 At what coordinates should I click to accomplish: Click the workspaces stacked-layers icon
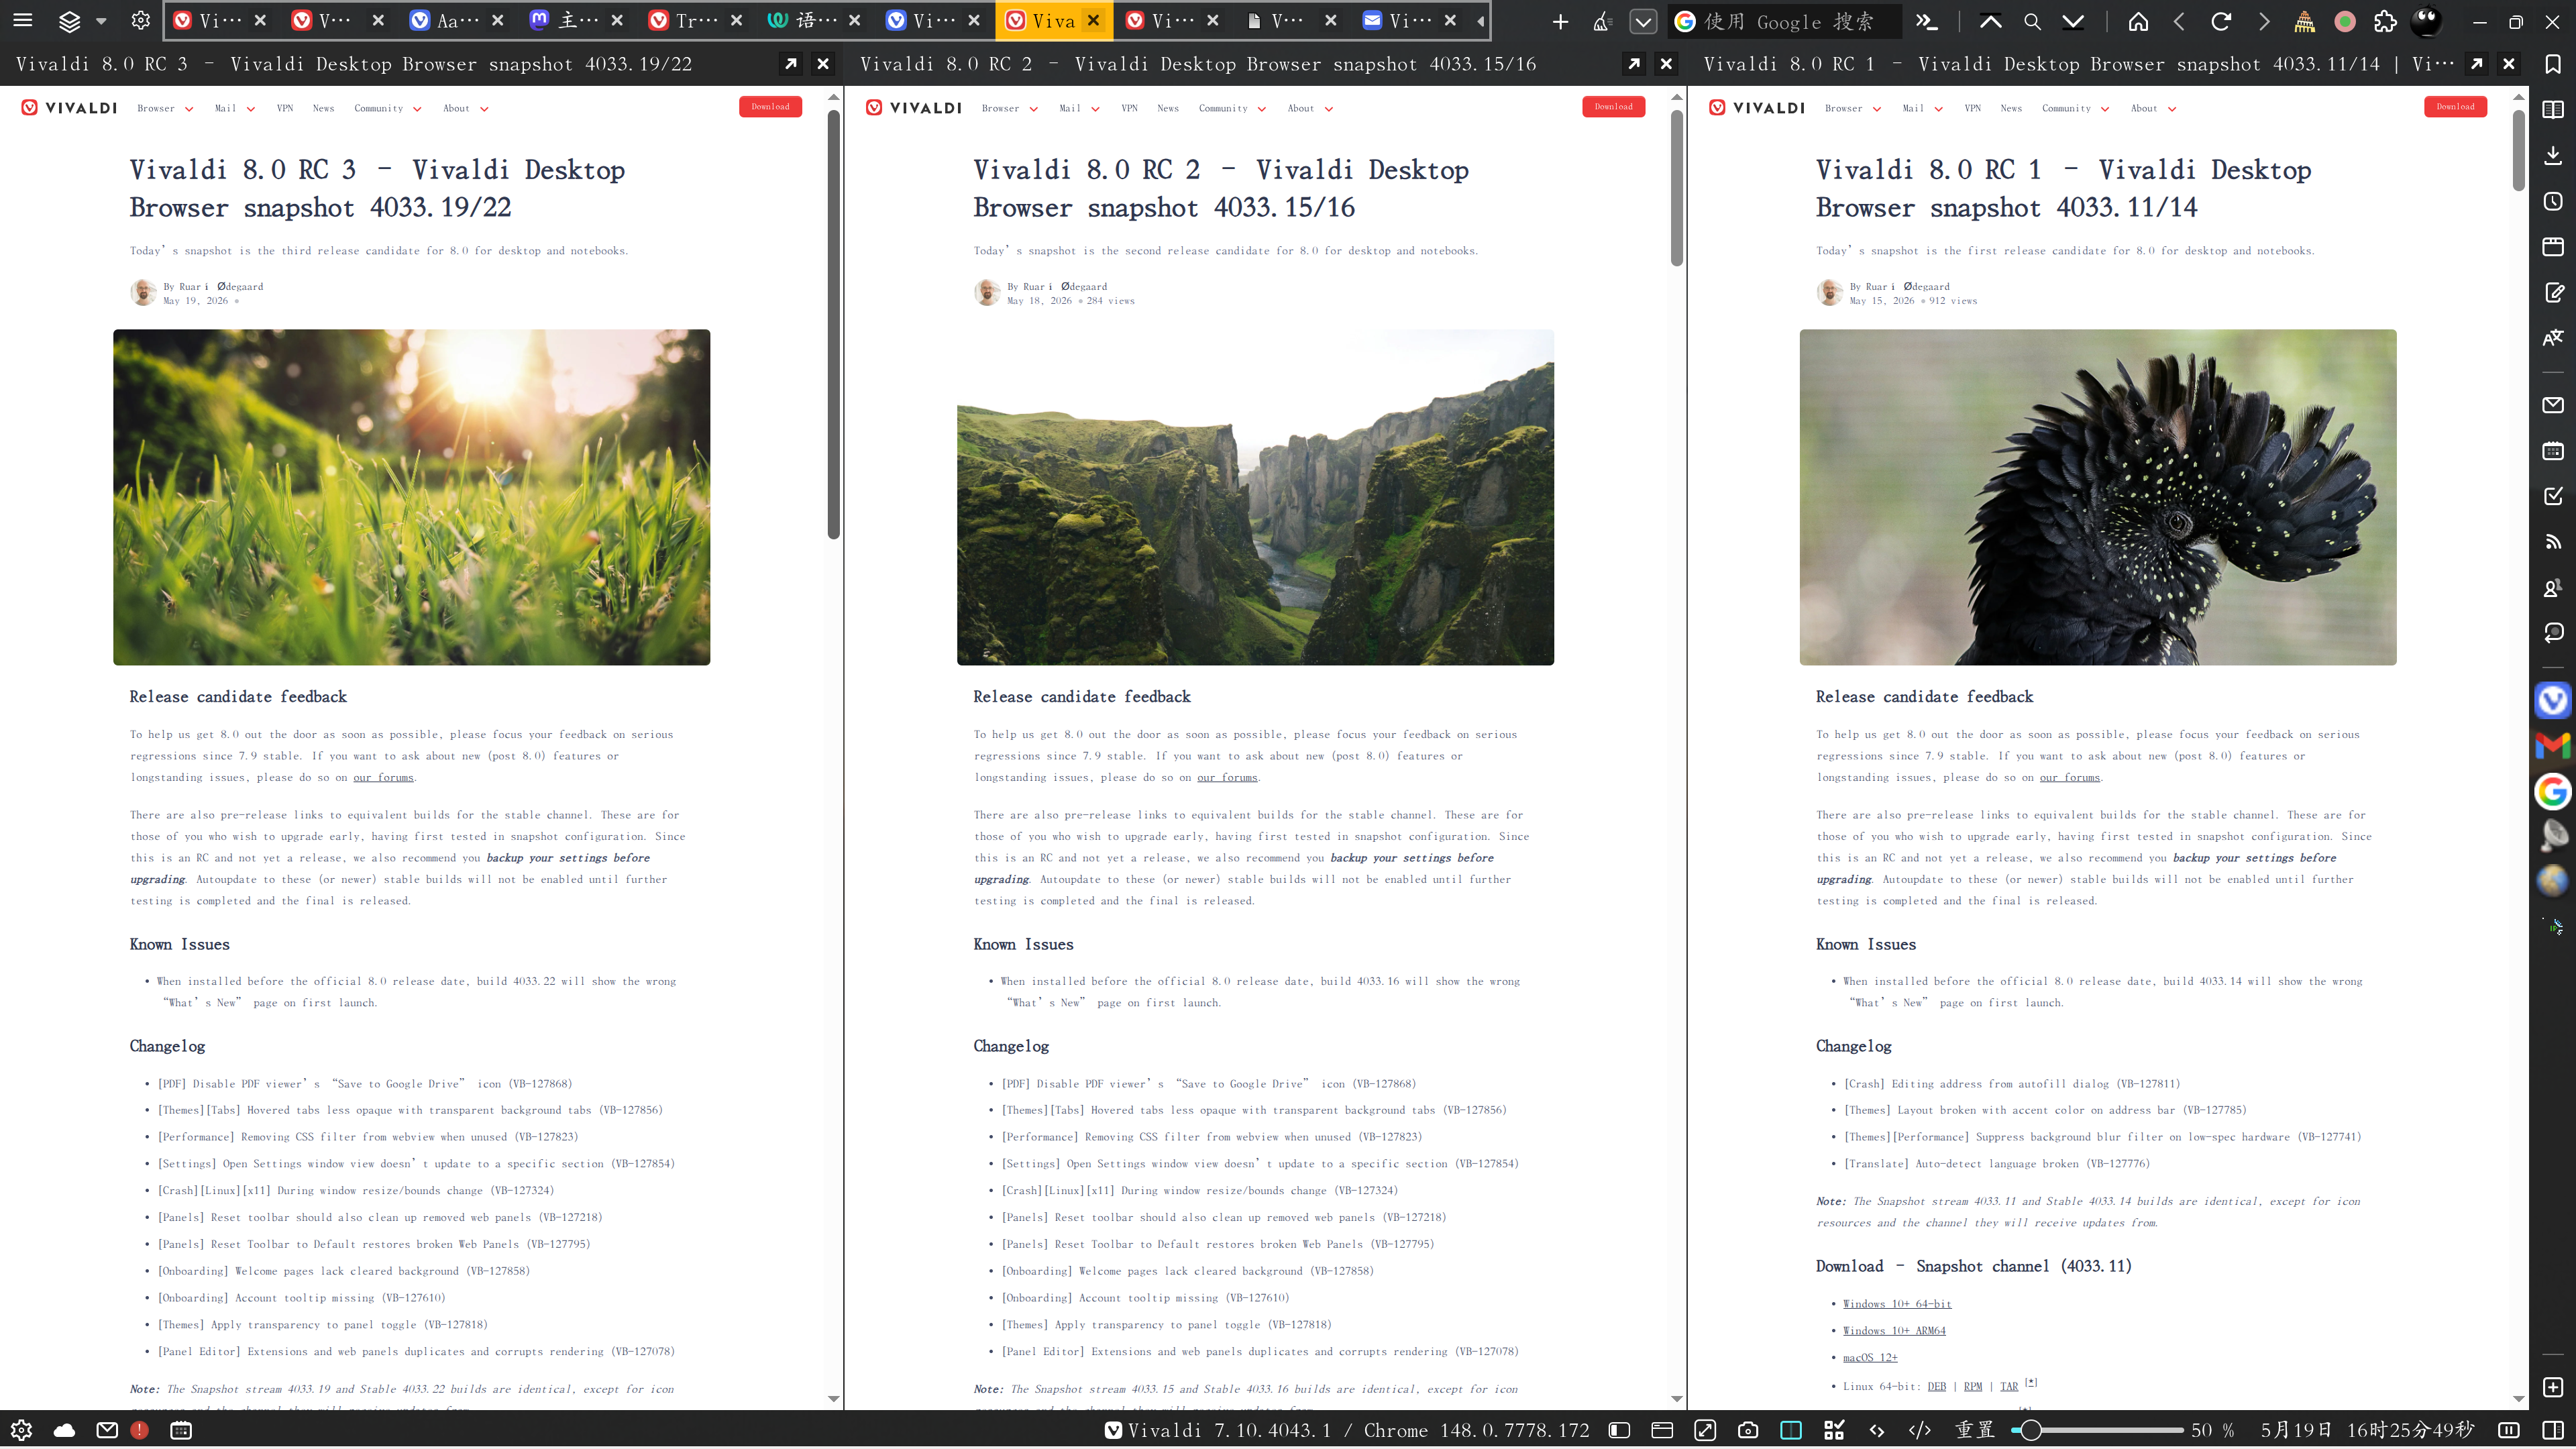click(69, 21)
